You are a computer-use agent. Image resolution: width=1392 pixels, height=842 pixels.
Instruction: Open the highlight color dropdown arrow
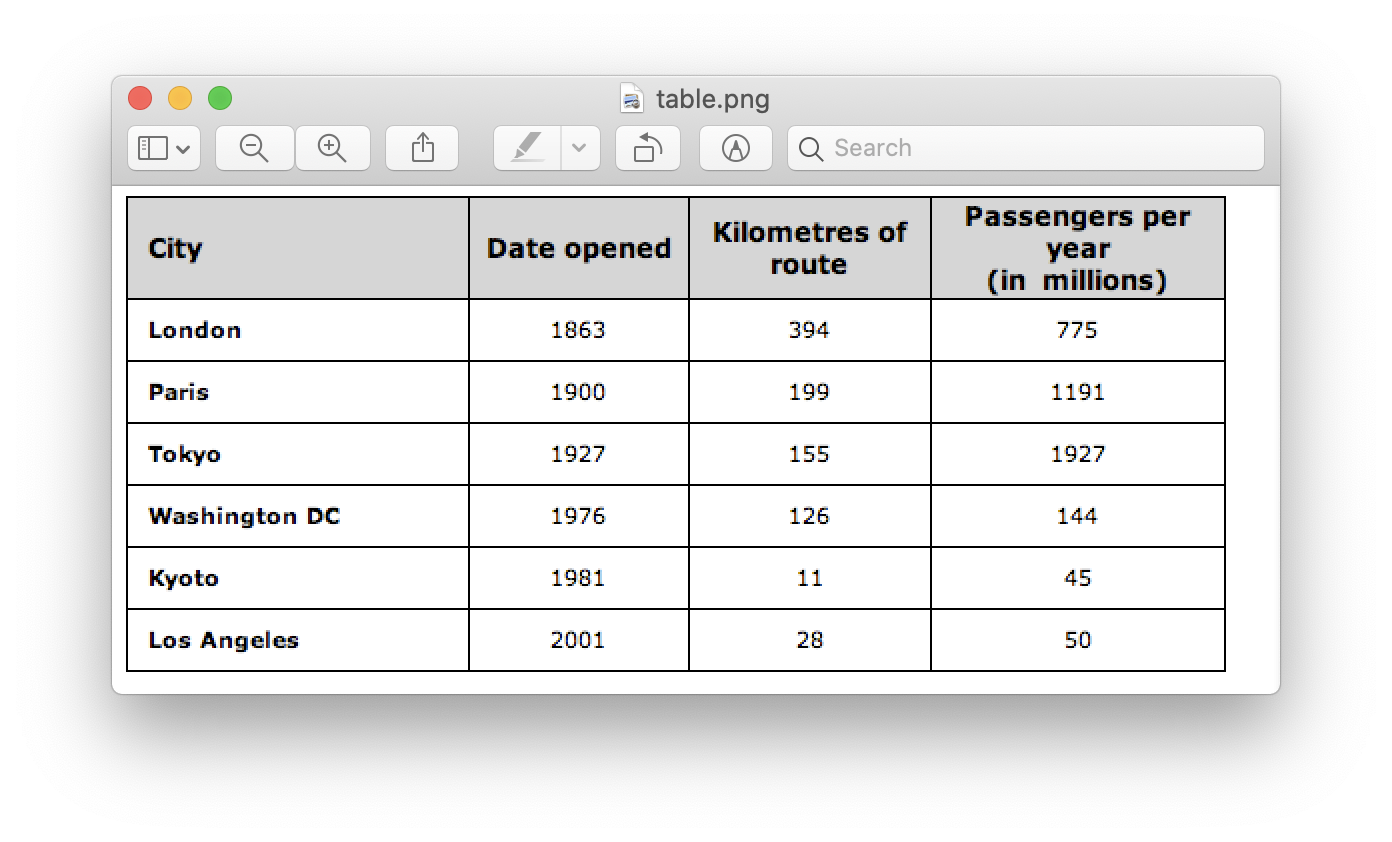(580, 148)
